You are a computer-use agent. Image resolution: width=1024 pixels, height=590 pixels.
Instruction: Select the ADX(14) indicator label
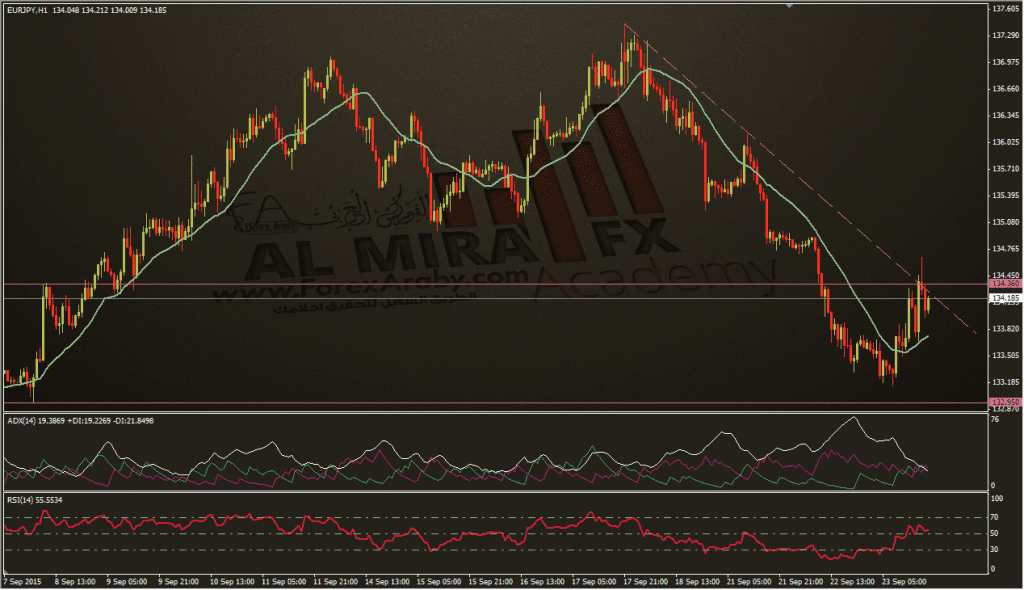pos(22,421)
